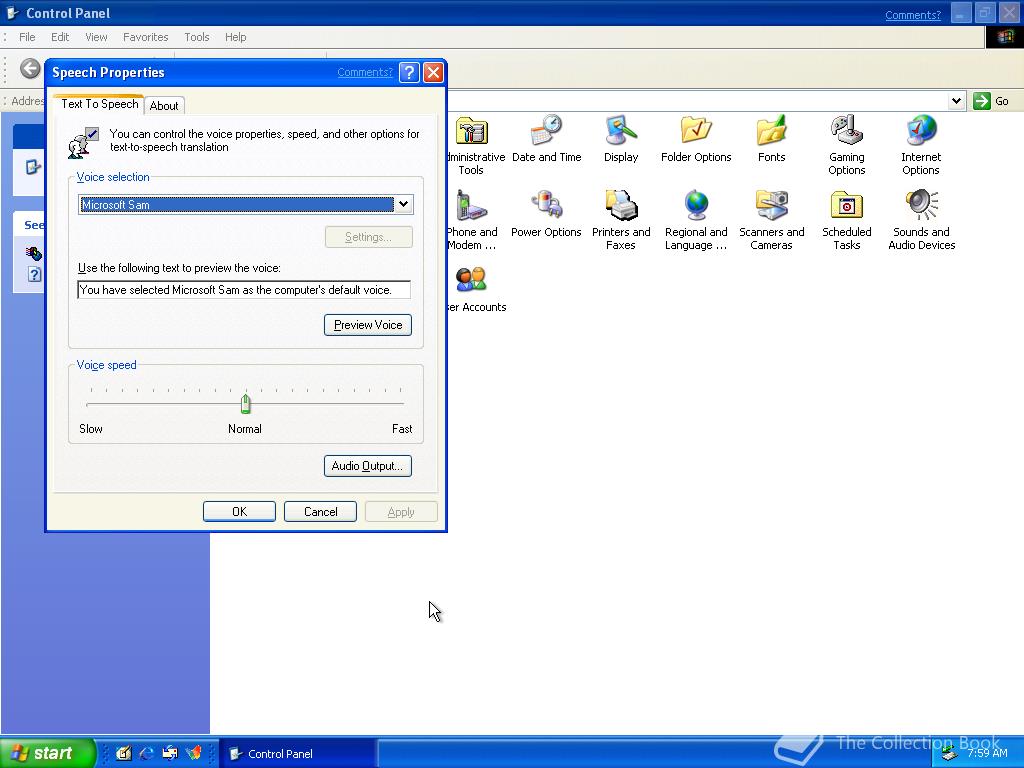Open the File menu
Image resolution: width=1024 pixels, height=768 pixels.
[x=27, y=37]
